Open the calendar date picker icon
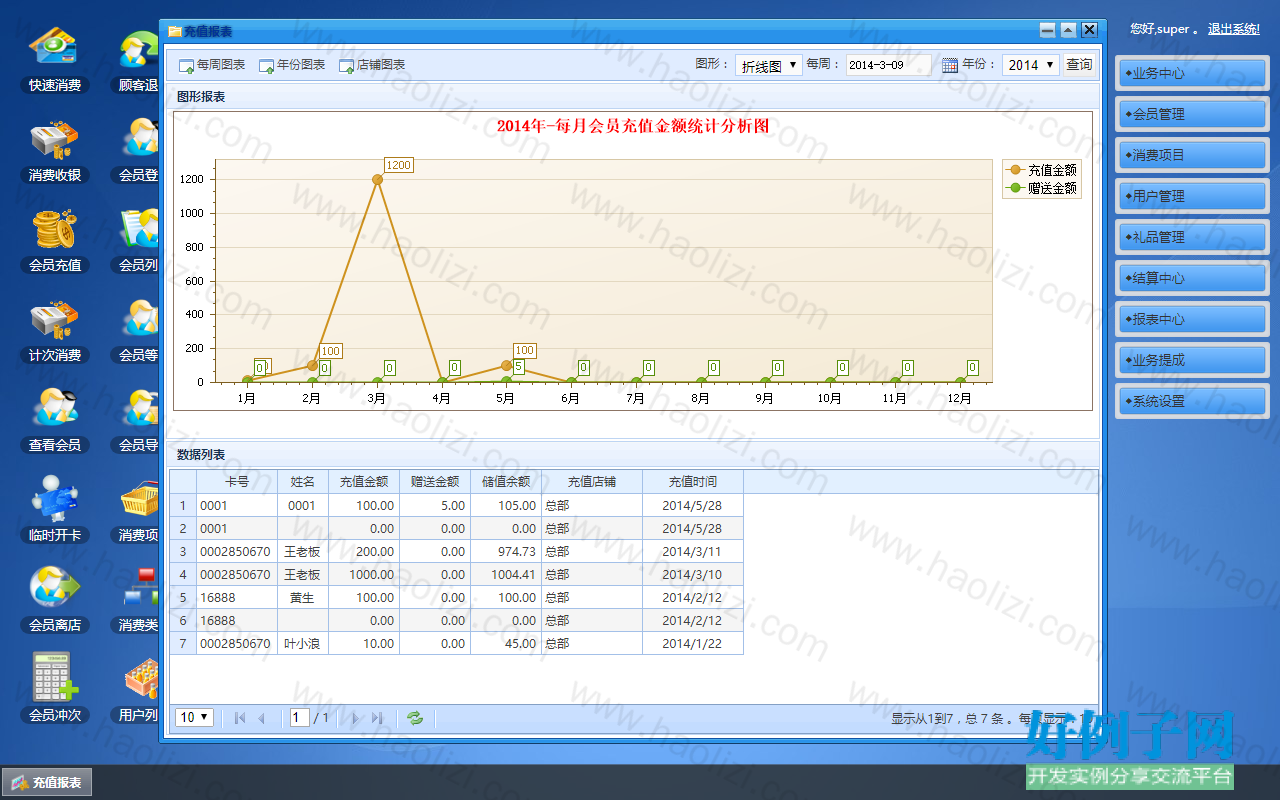Image resolution: width=1280 pixels, height=800 pixels. pyautogui.click(x=950, y=65)
